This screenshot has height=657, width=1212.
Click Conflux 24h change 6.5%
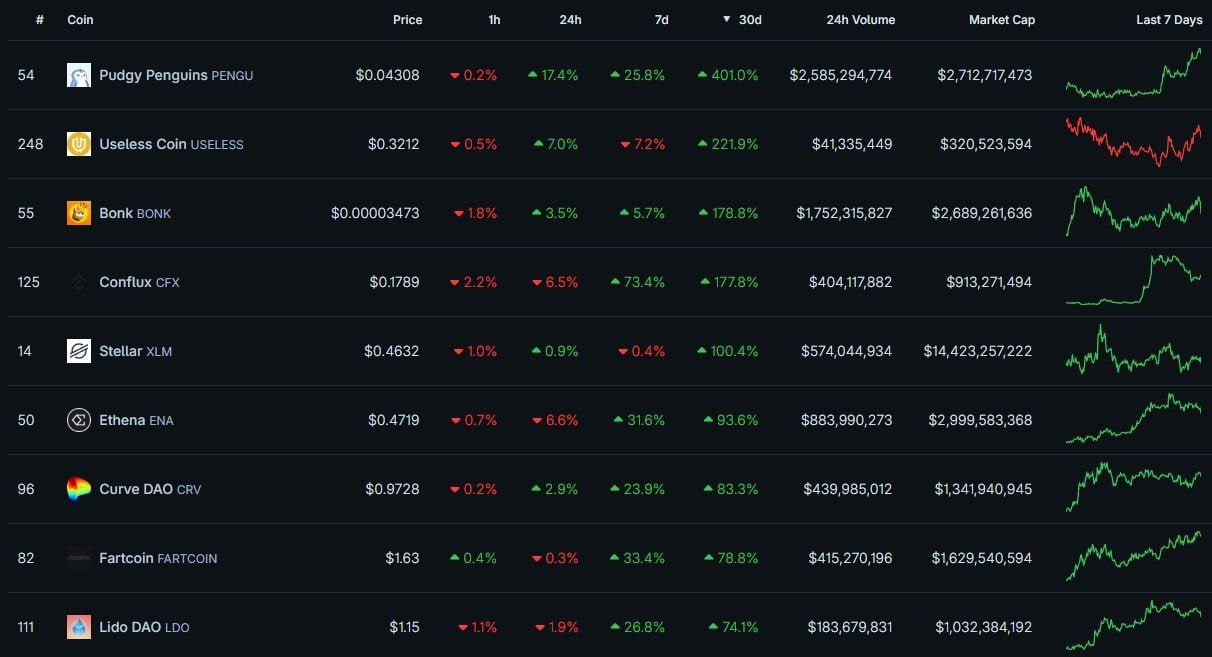pyautogui.click(x=555, y=282)
